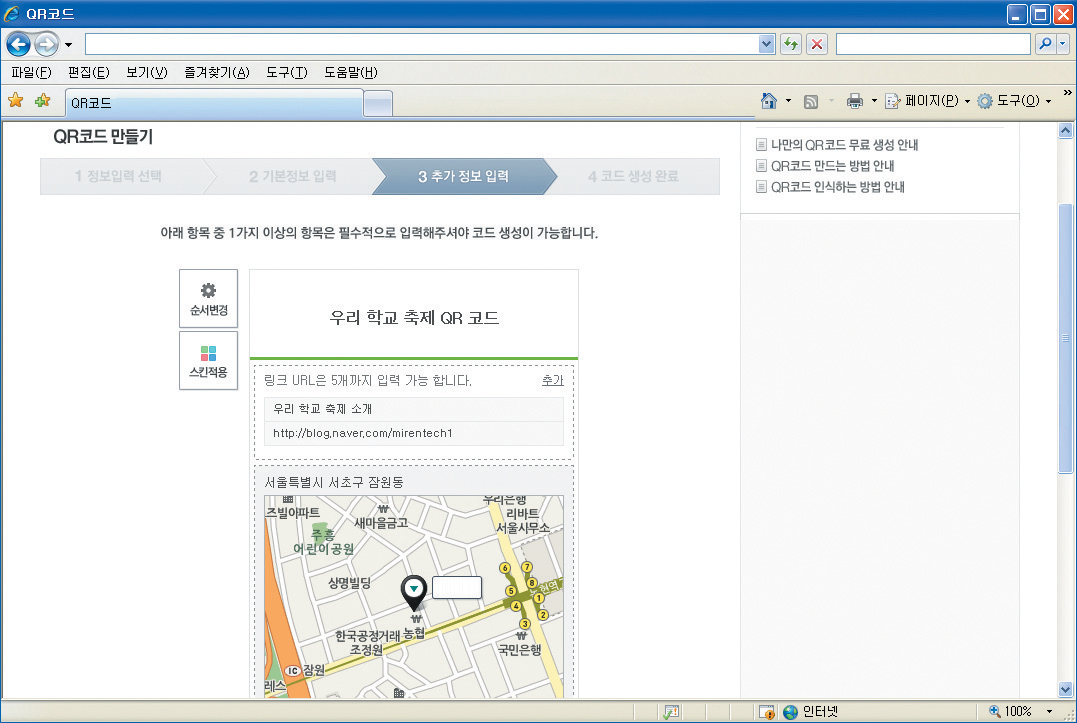The height and width of the screenshot is (723, 1077).
Task: Click the map location pin marker
Action: click(x=413, y=591)
